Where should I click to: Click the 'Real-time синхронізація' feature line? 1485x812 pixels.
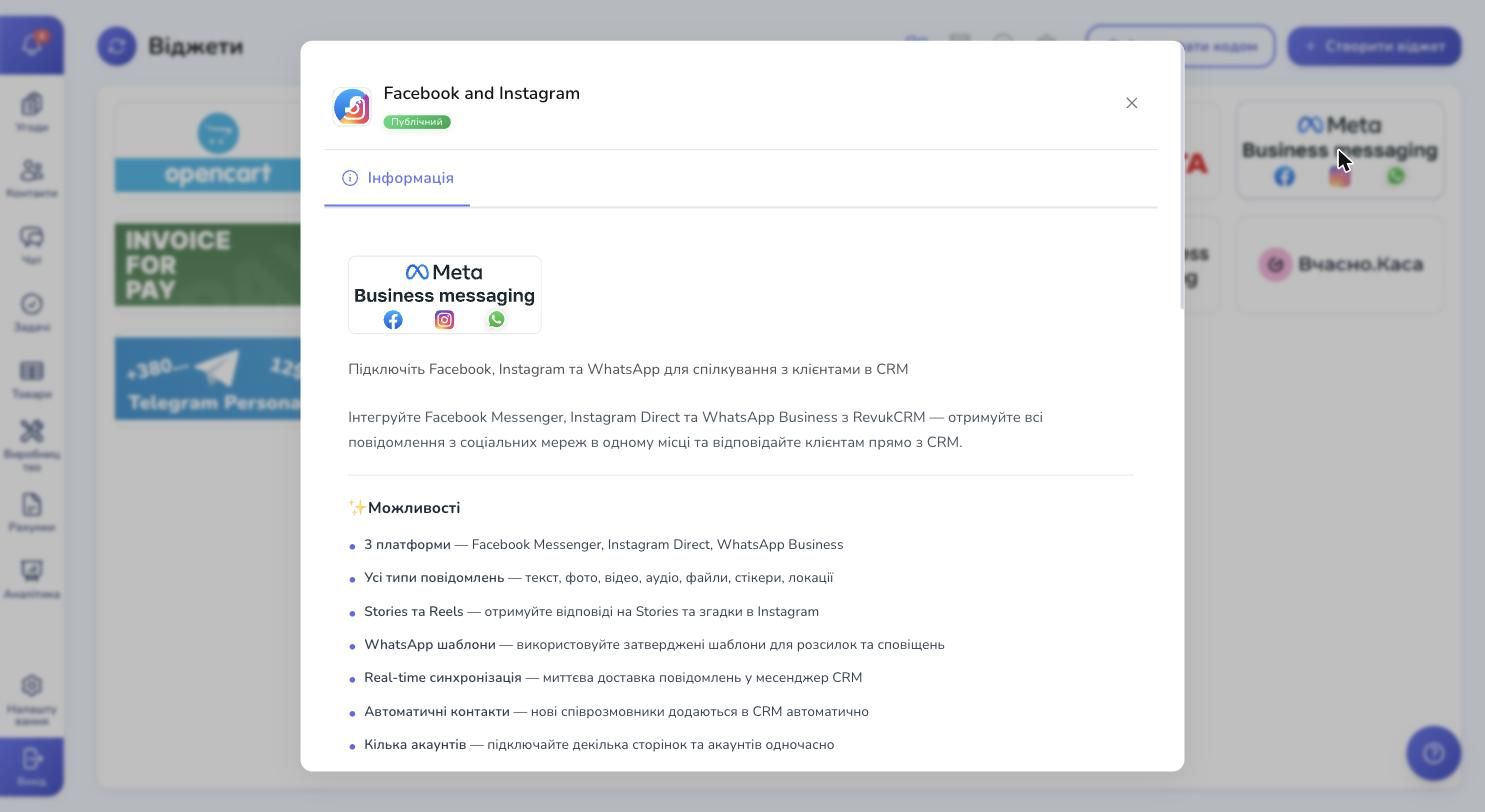coord(613,678)
